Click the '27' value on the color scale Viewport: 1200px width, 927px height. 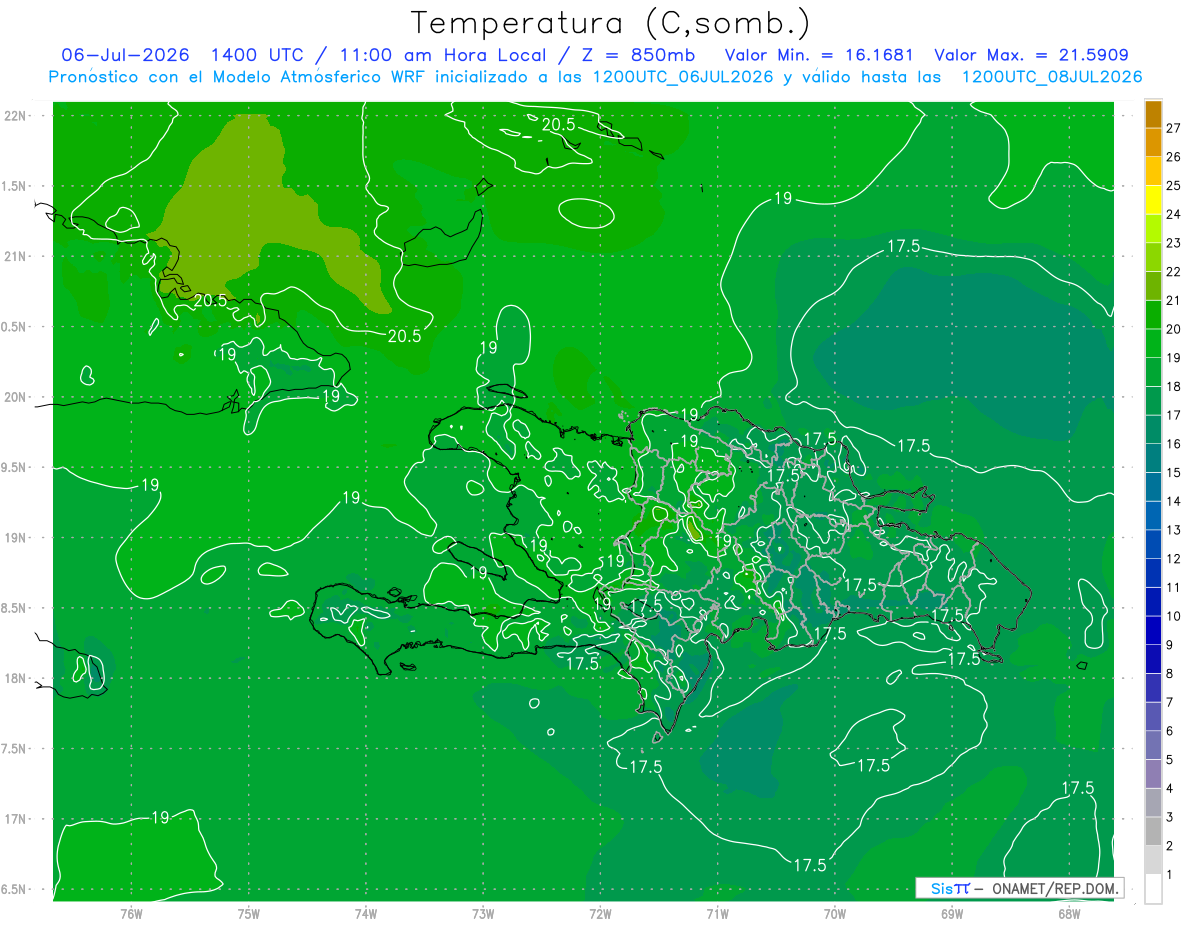click(x=1173, y=128)
